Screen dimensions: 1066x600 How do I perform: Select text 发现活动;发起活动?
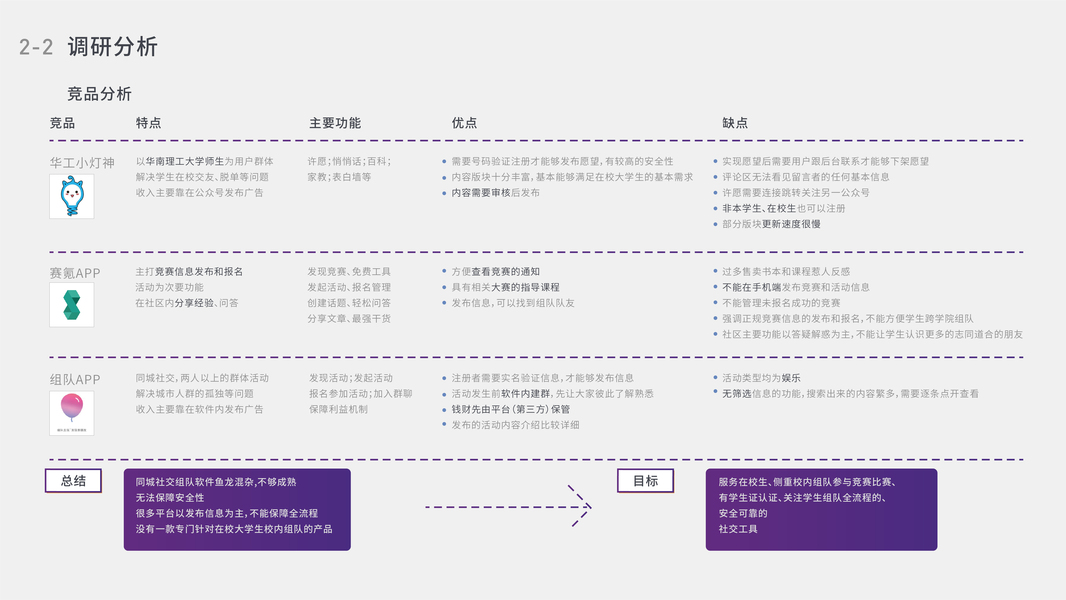click(x=351, y=378)
